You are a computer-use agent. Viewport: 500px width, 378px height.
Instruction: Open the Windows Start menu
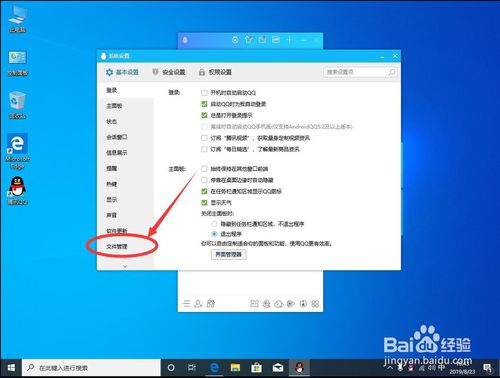pyautogui.click(x=11, y=368)
